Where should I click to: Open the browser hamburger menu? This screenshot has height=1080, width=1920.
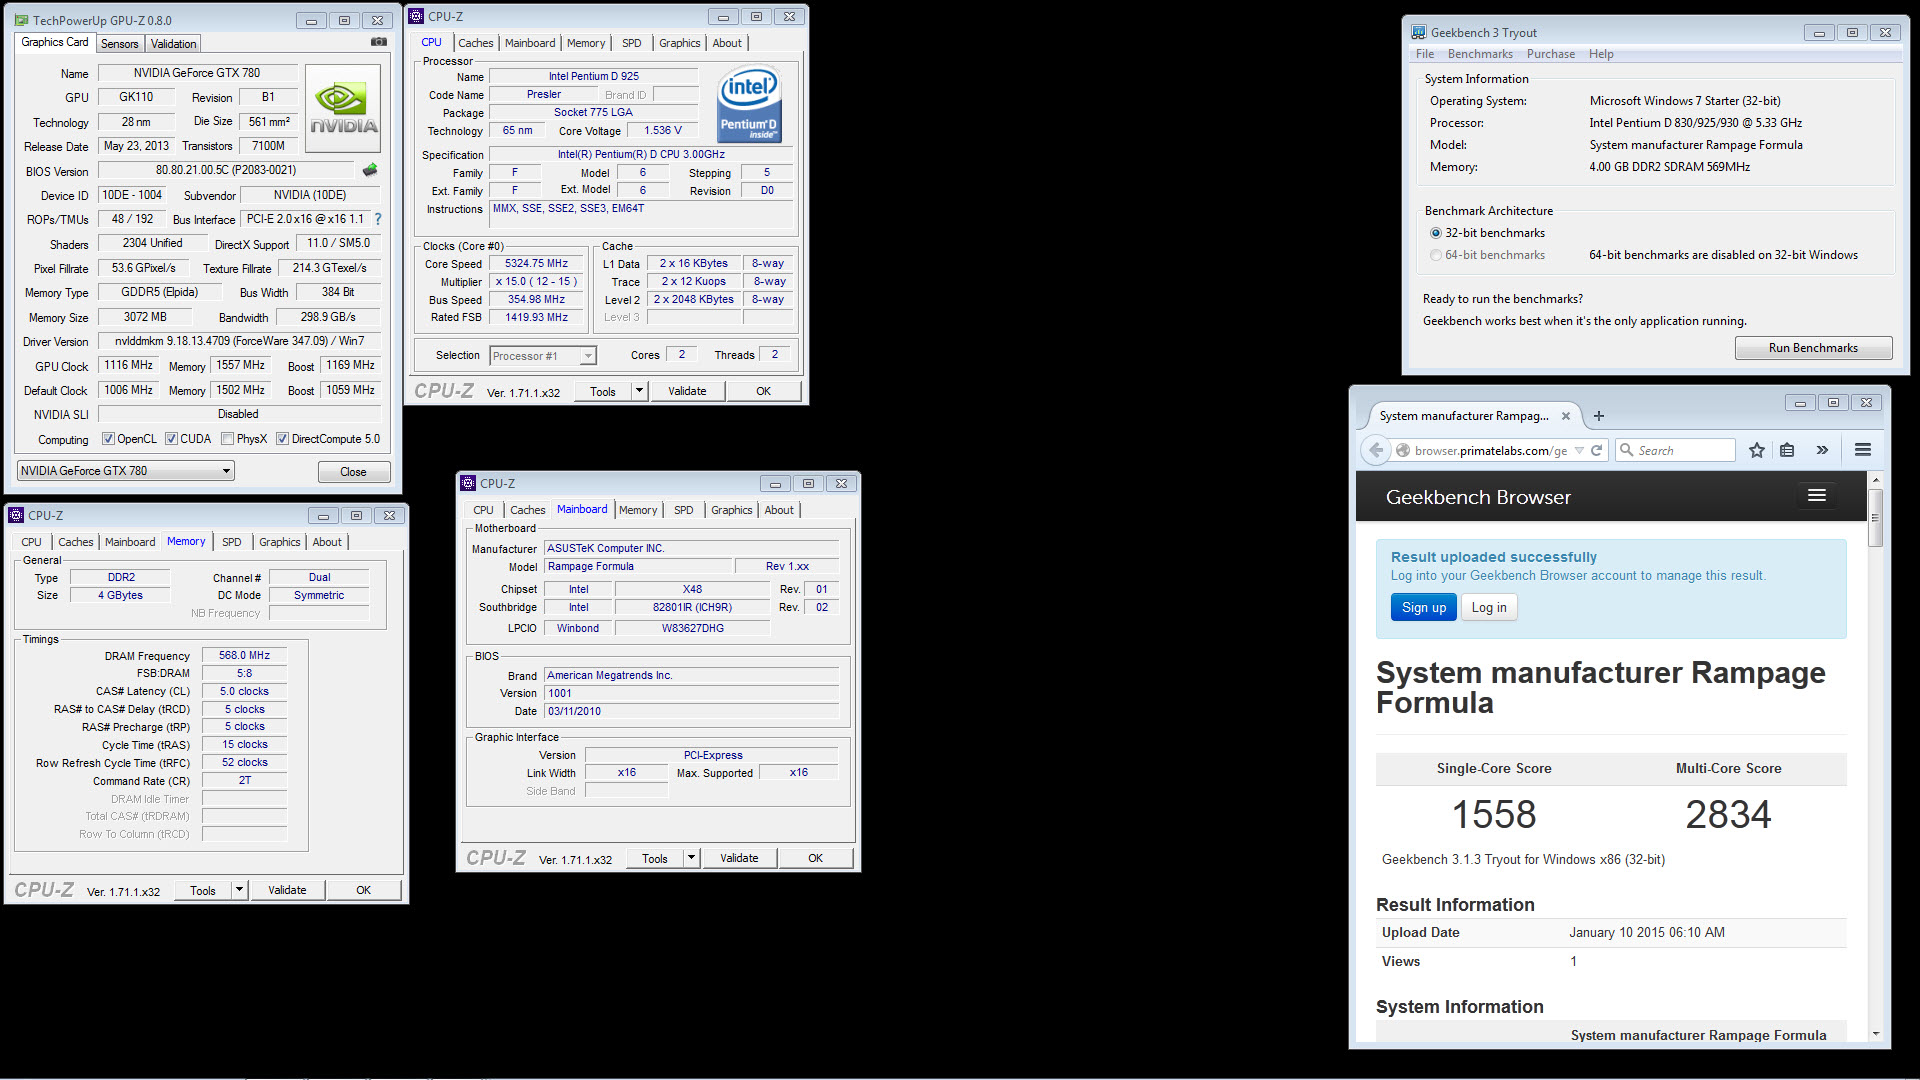(1862, 450)
